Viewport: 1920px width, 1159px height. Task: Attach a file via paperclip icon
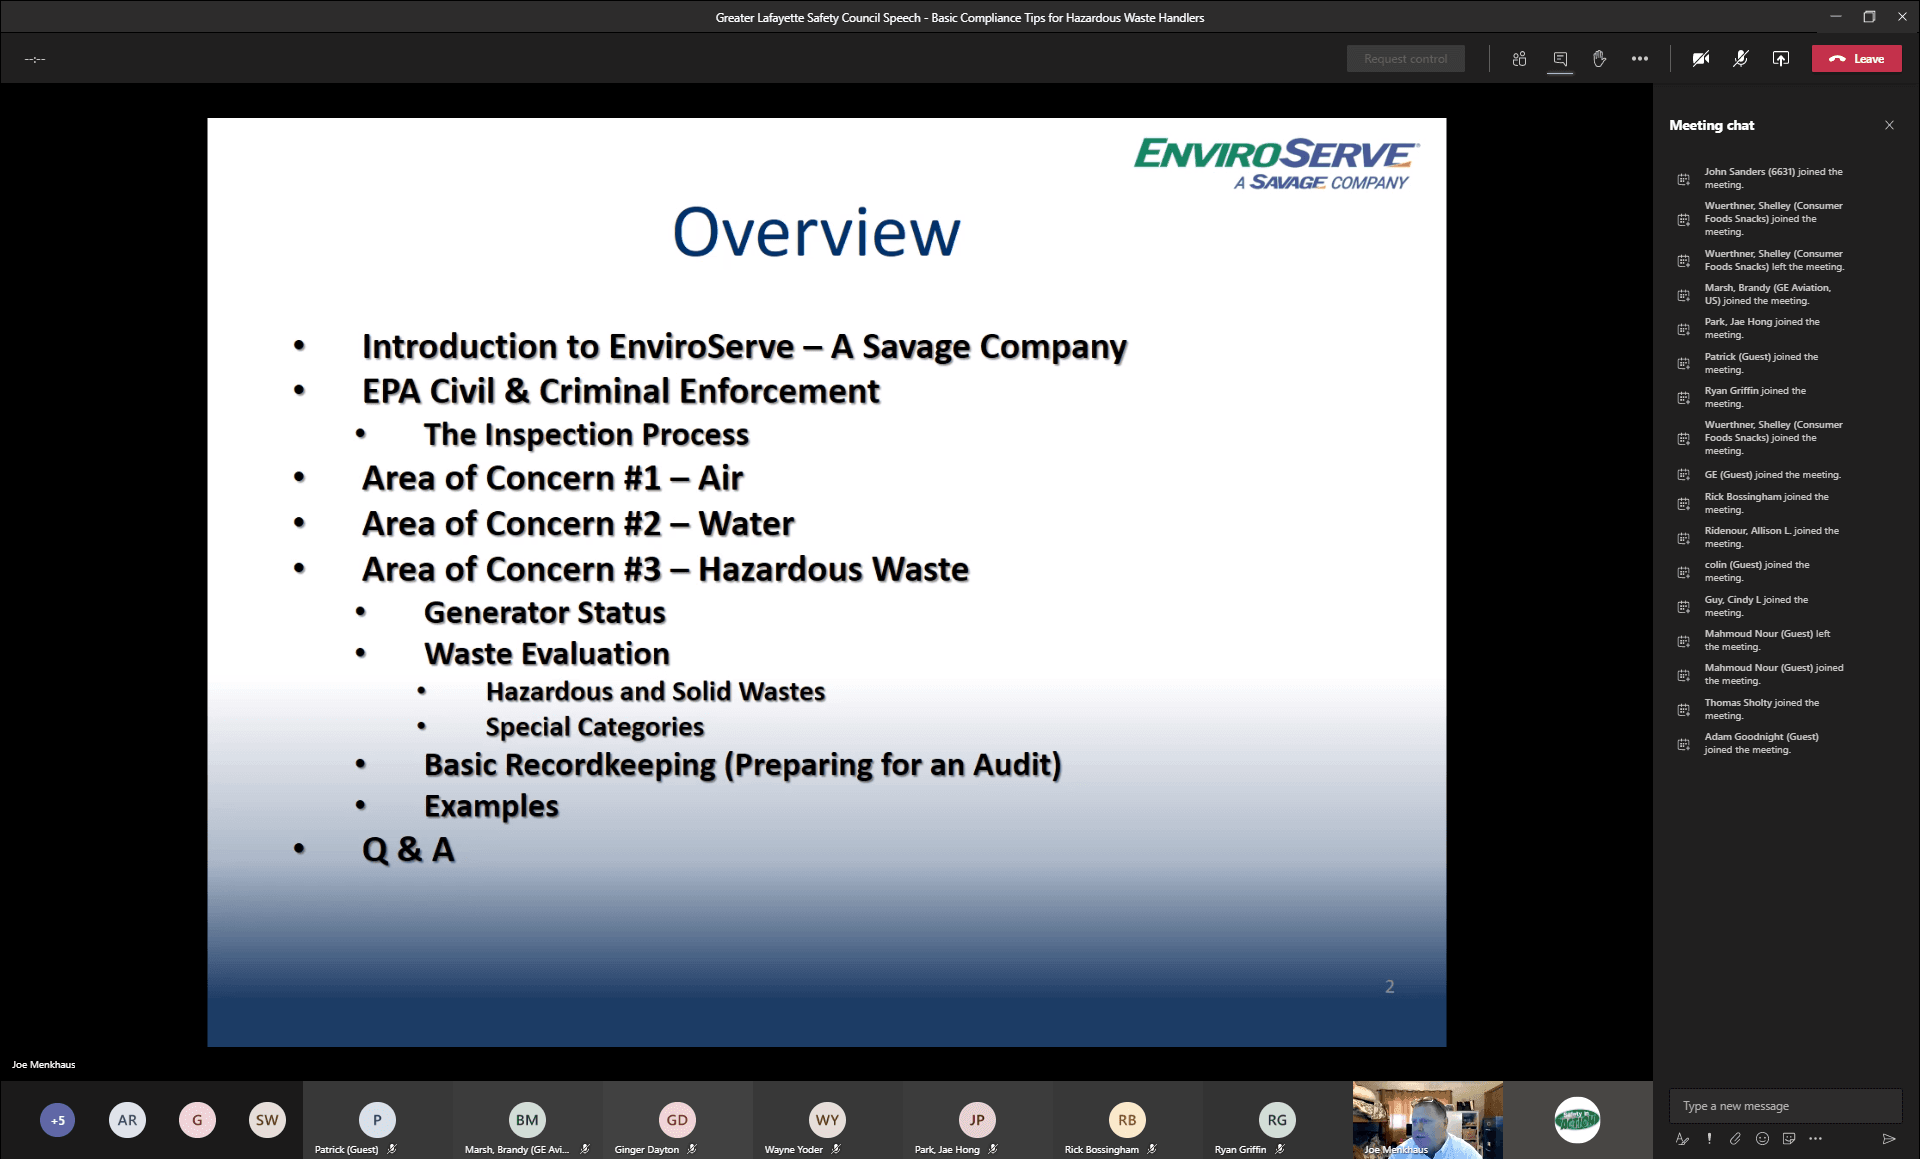point(1736,1138)
